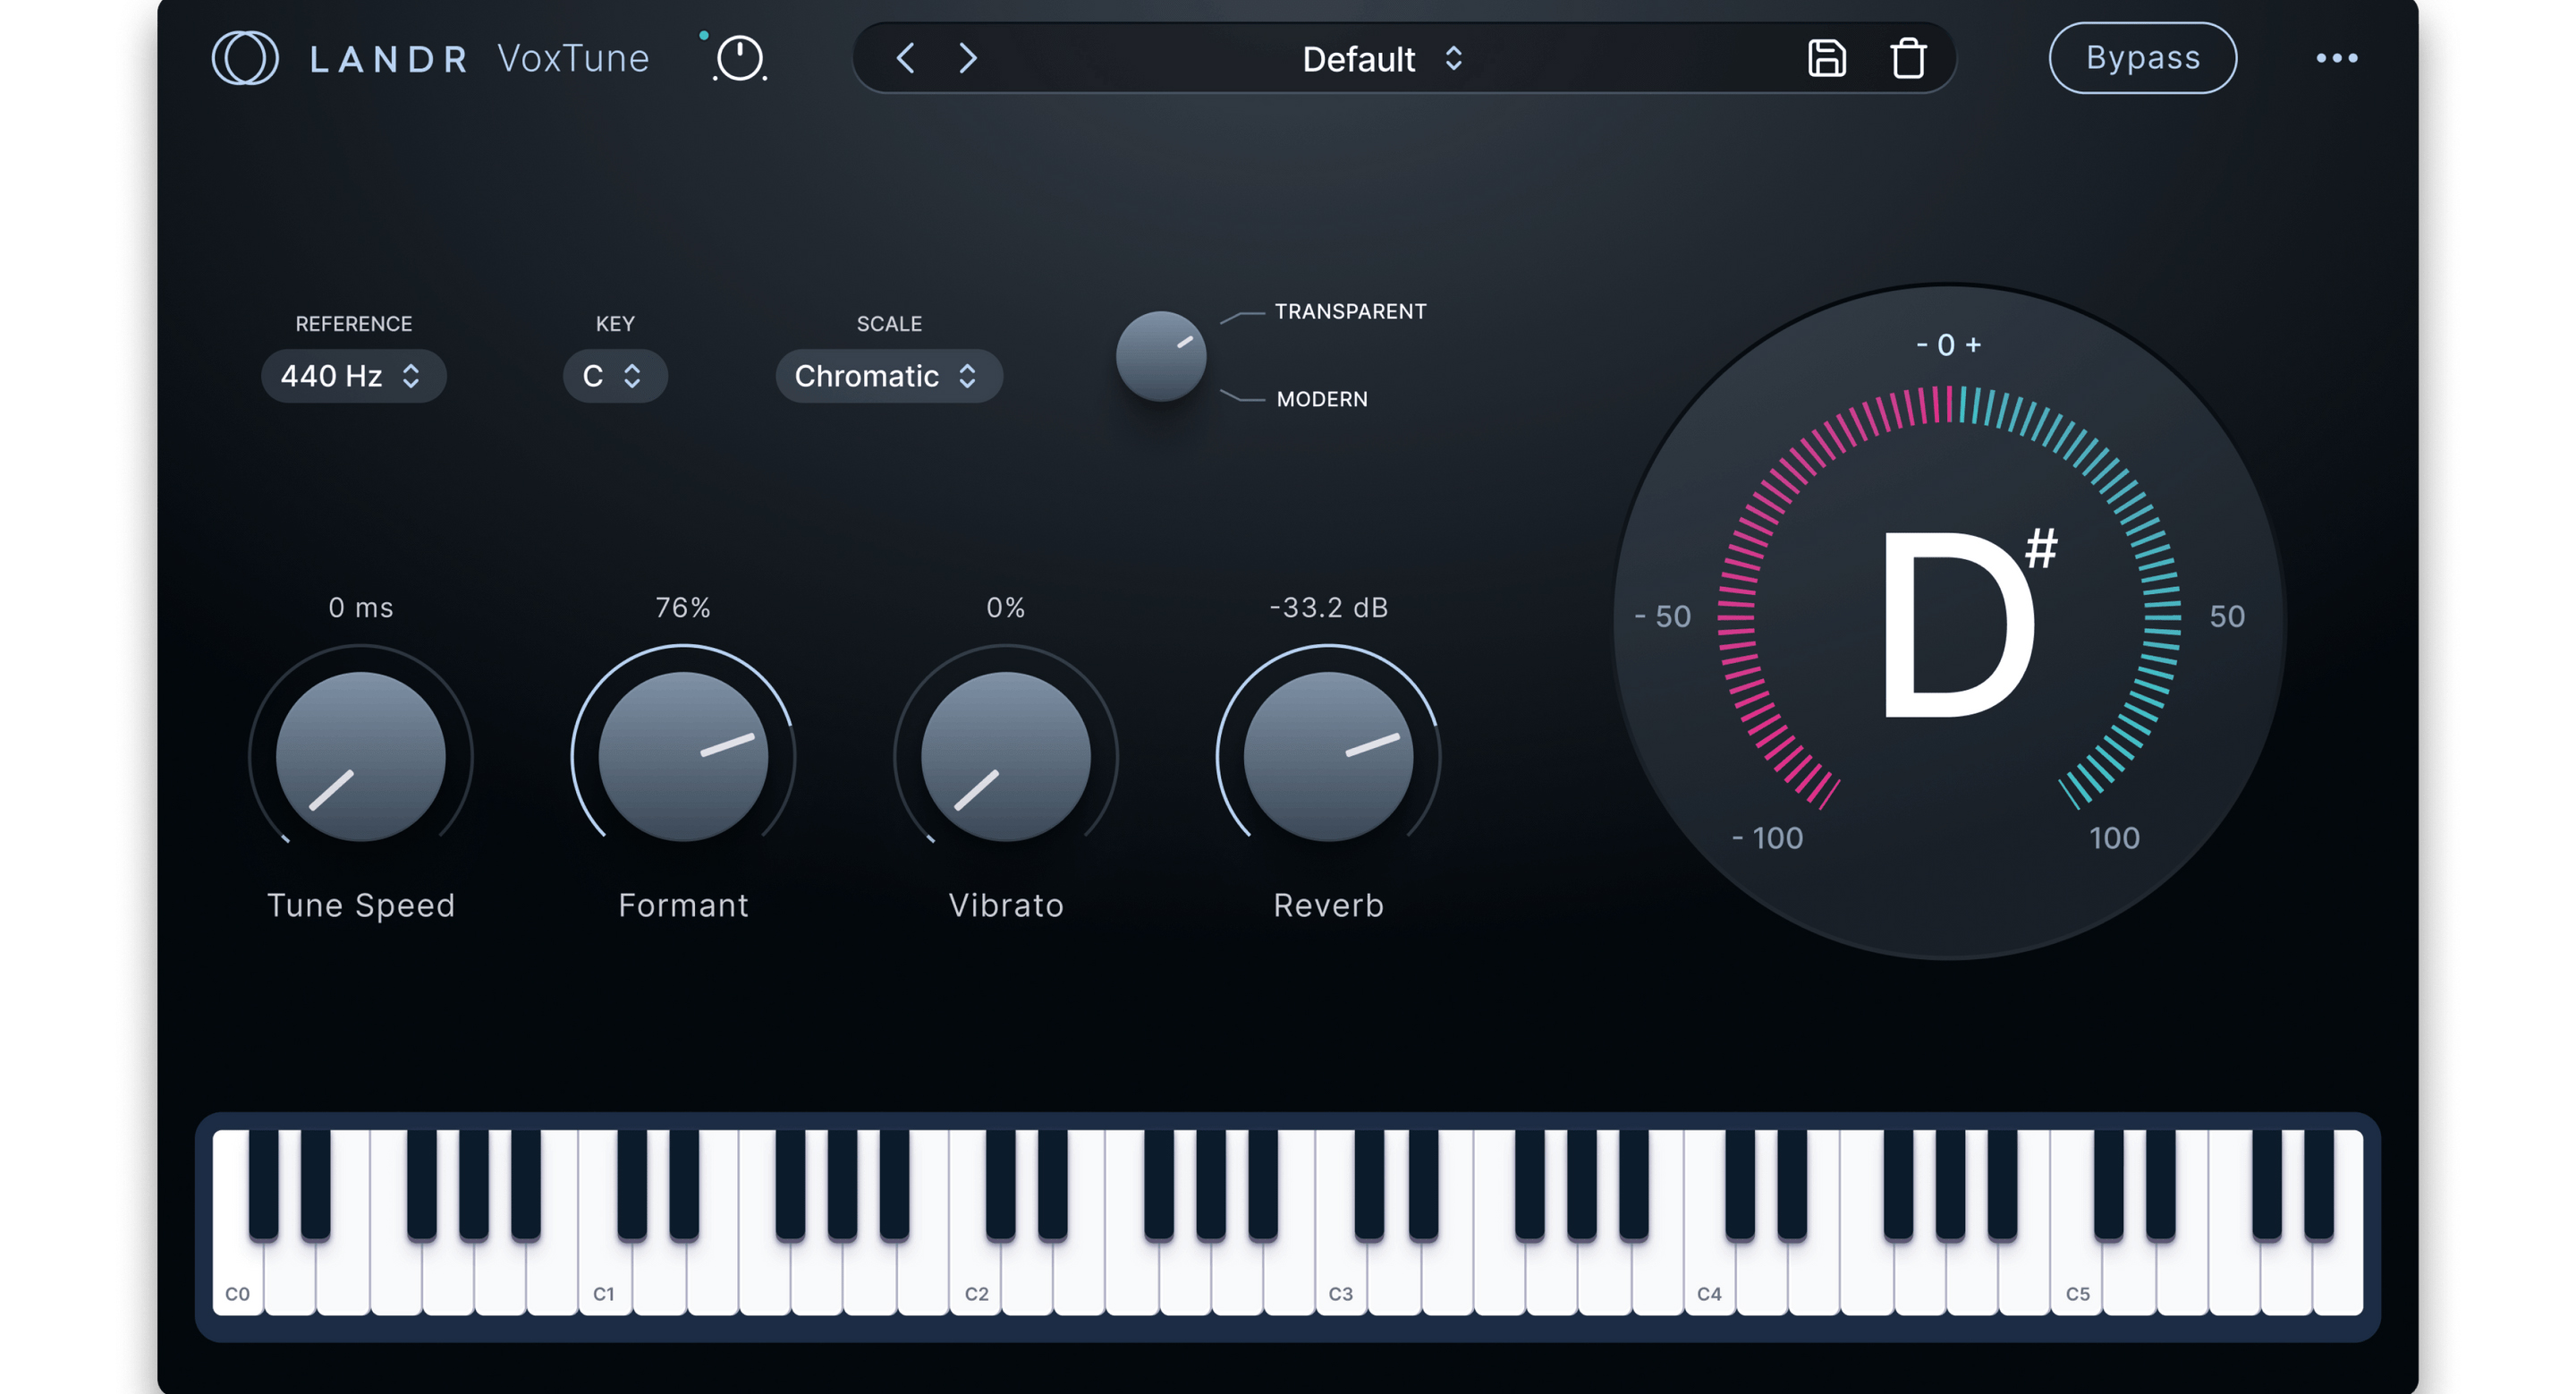The image size is (2576, 1394).
Task: Go to previous preset with left arrow
Action: [x=906, y=58]
